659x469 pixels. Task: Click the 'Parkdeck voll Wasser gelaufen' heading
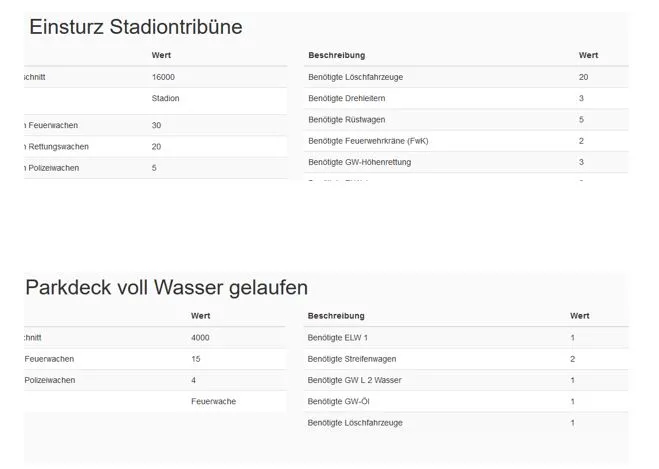point(166,287)
